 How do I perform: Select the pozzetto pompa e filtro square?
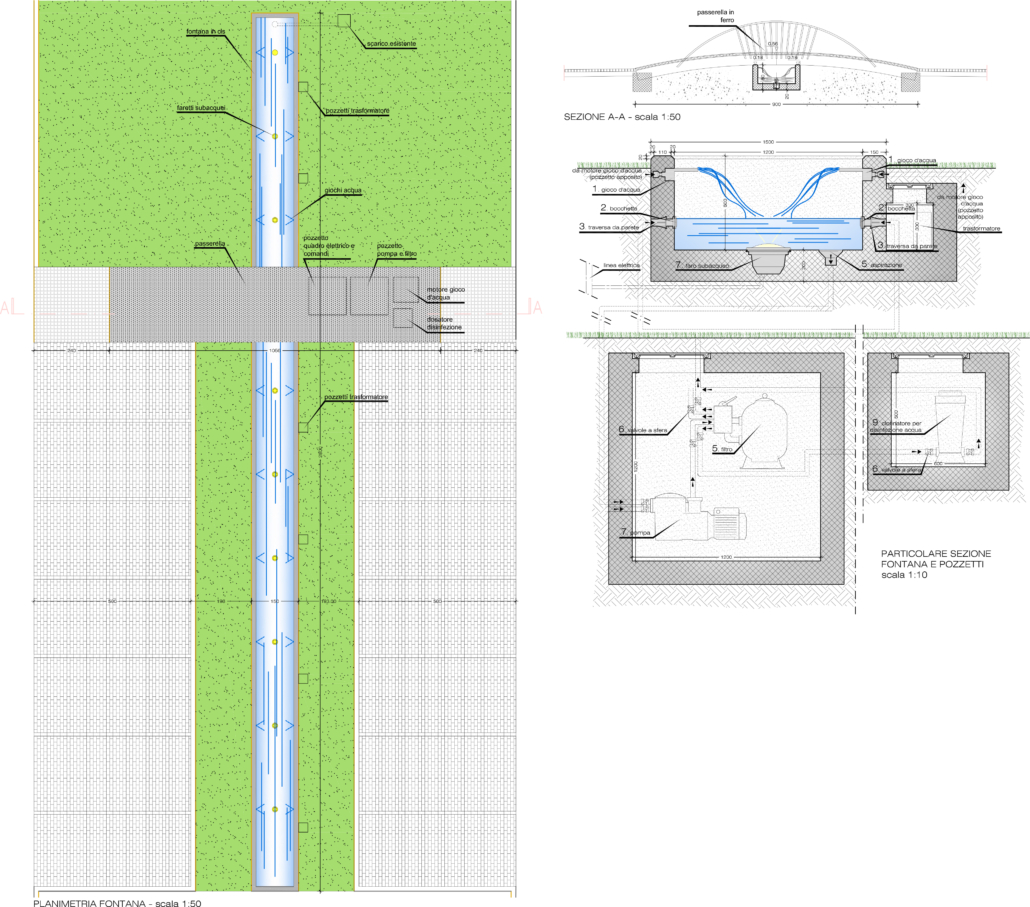(x=368, y=296)
